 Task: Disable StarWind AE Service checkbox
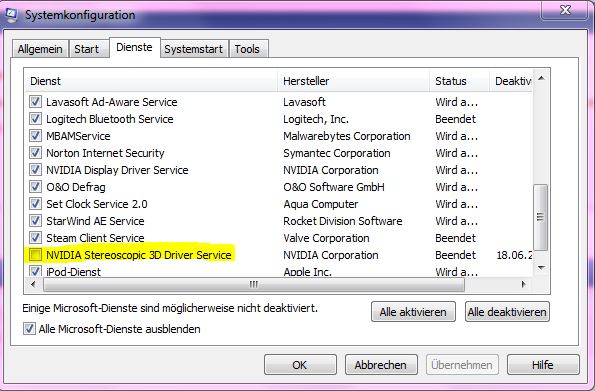[35, 221]
